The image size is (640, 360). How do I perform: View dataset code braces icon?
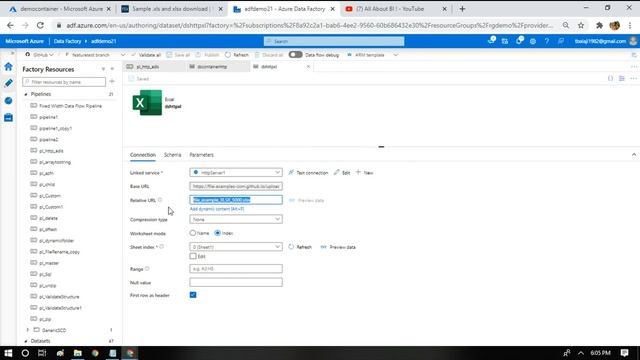(610, 78)
